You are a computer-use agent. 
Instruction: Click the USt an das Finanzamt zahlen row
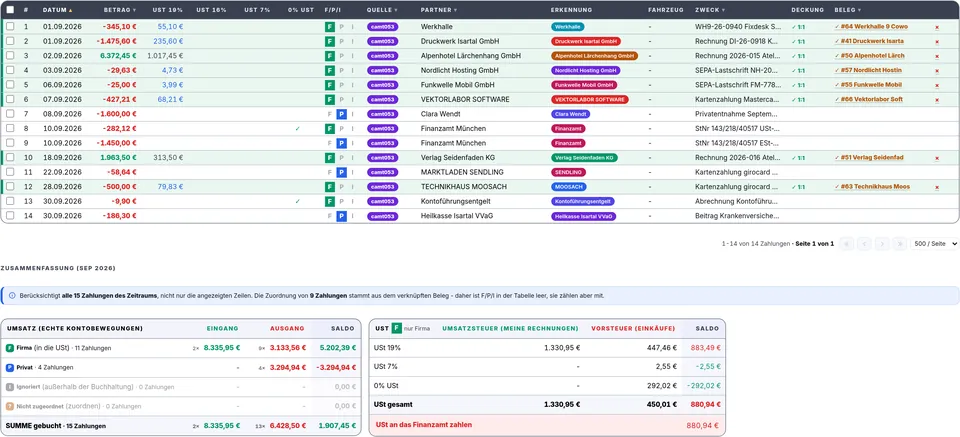click(x=547, y=425)
